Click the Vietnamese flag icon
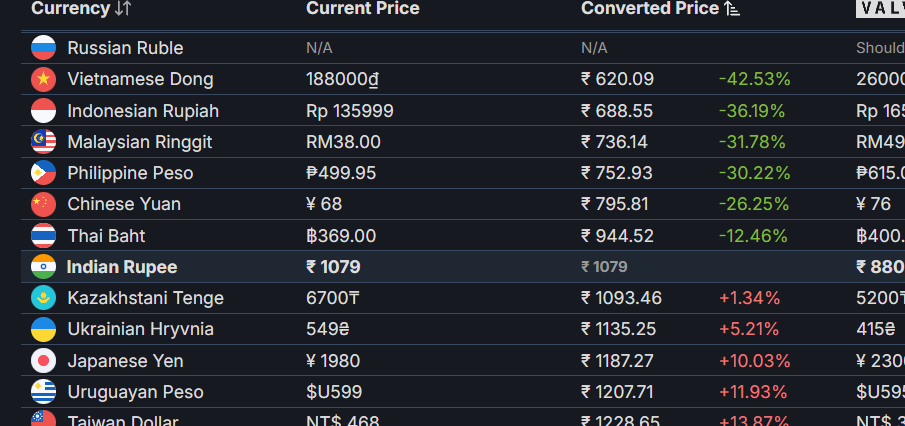This screenshot has height=426, width=905. pyautogui.click(x=43, y=79)
